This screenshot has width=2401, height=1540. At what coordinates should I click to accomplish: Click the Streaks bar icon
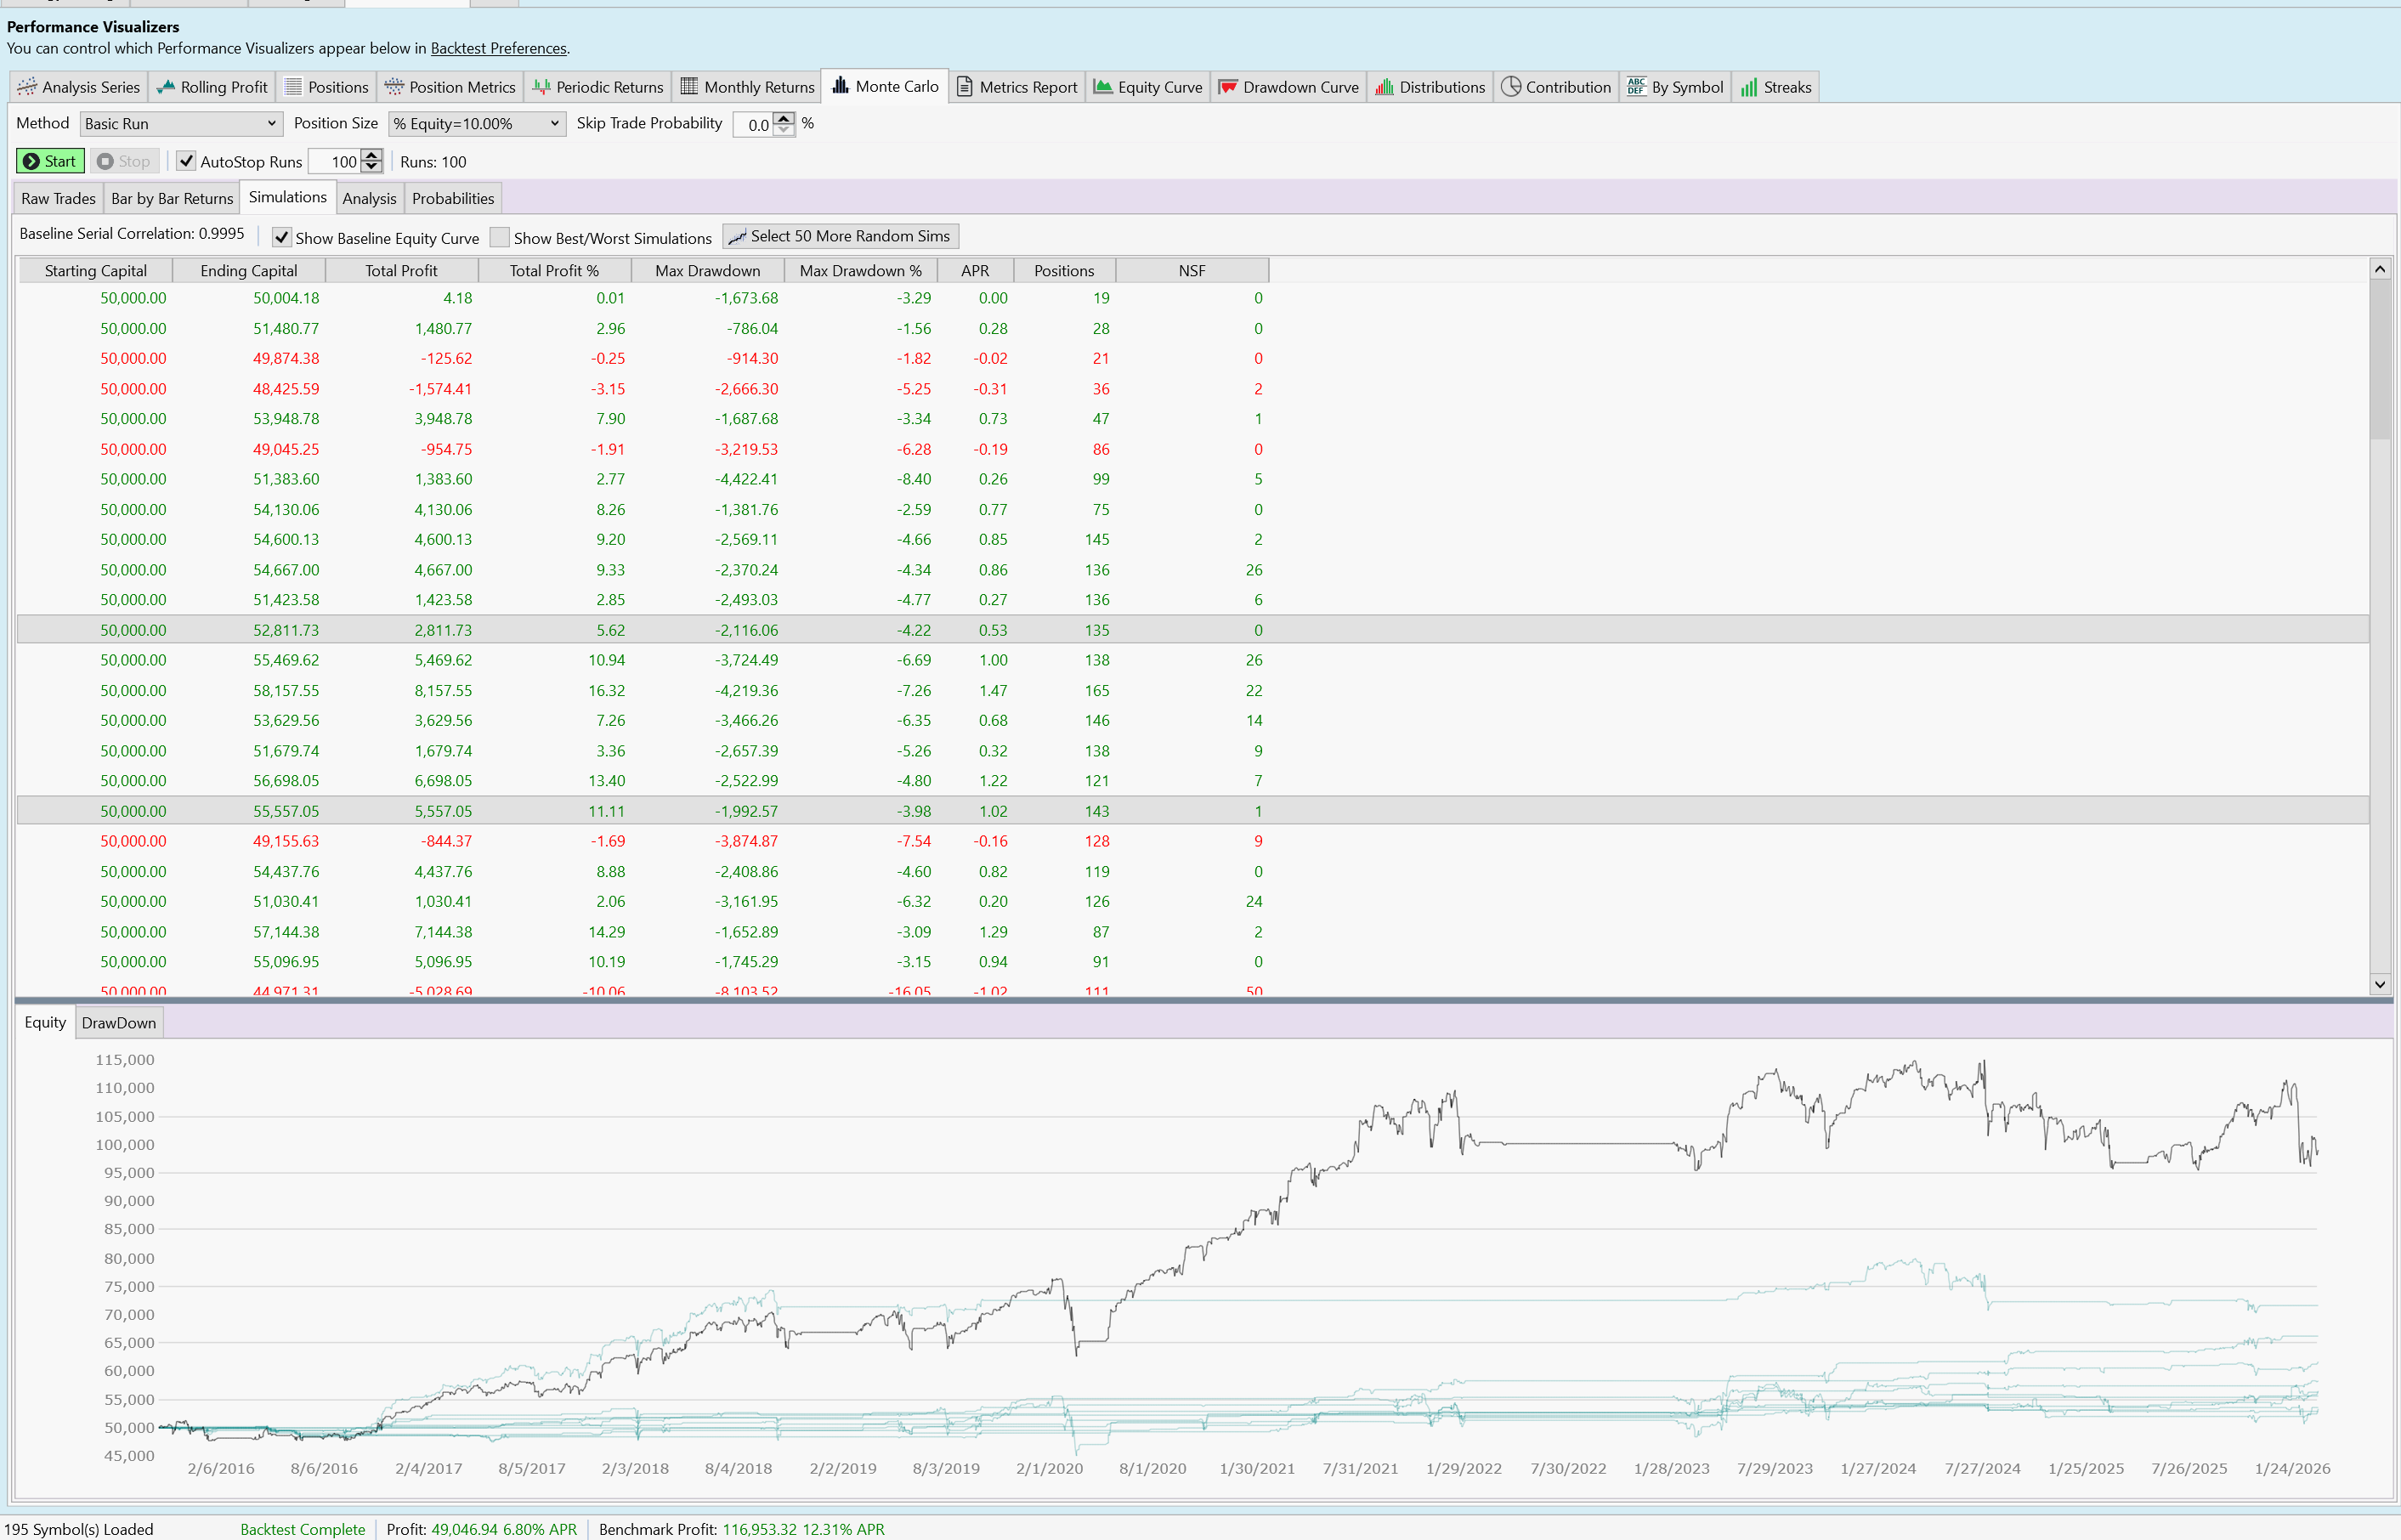click(1749, 87)
